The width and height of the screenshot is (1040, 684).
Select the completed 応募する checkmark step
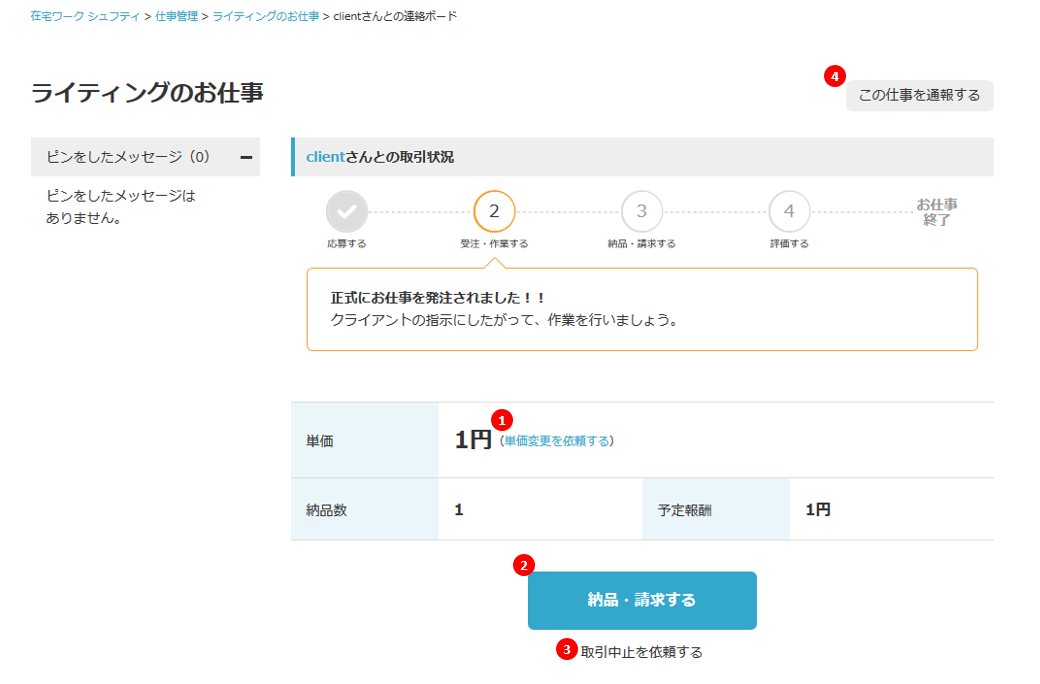[346, 212]
